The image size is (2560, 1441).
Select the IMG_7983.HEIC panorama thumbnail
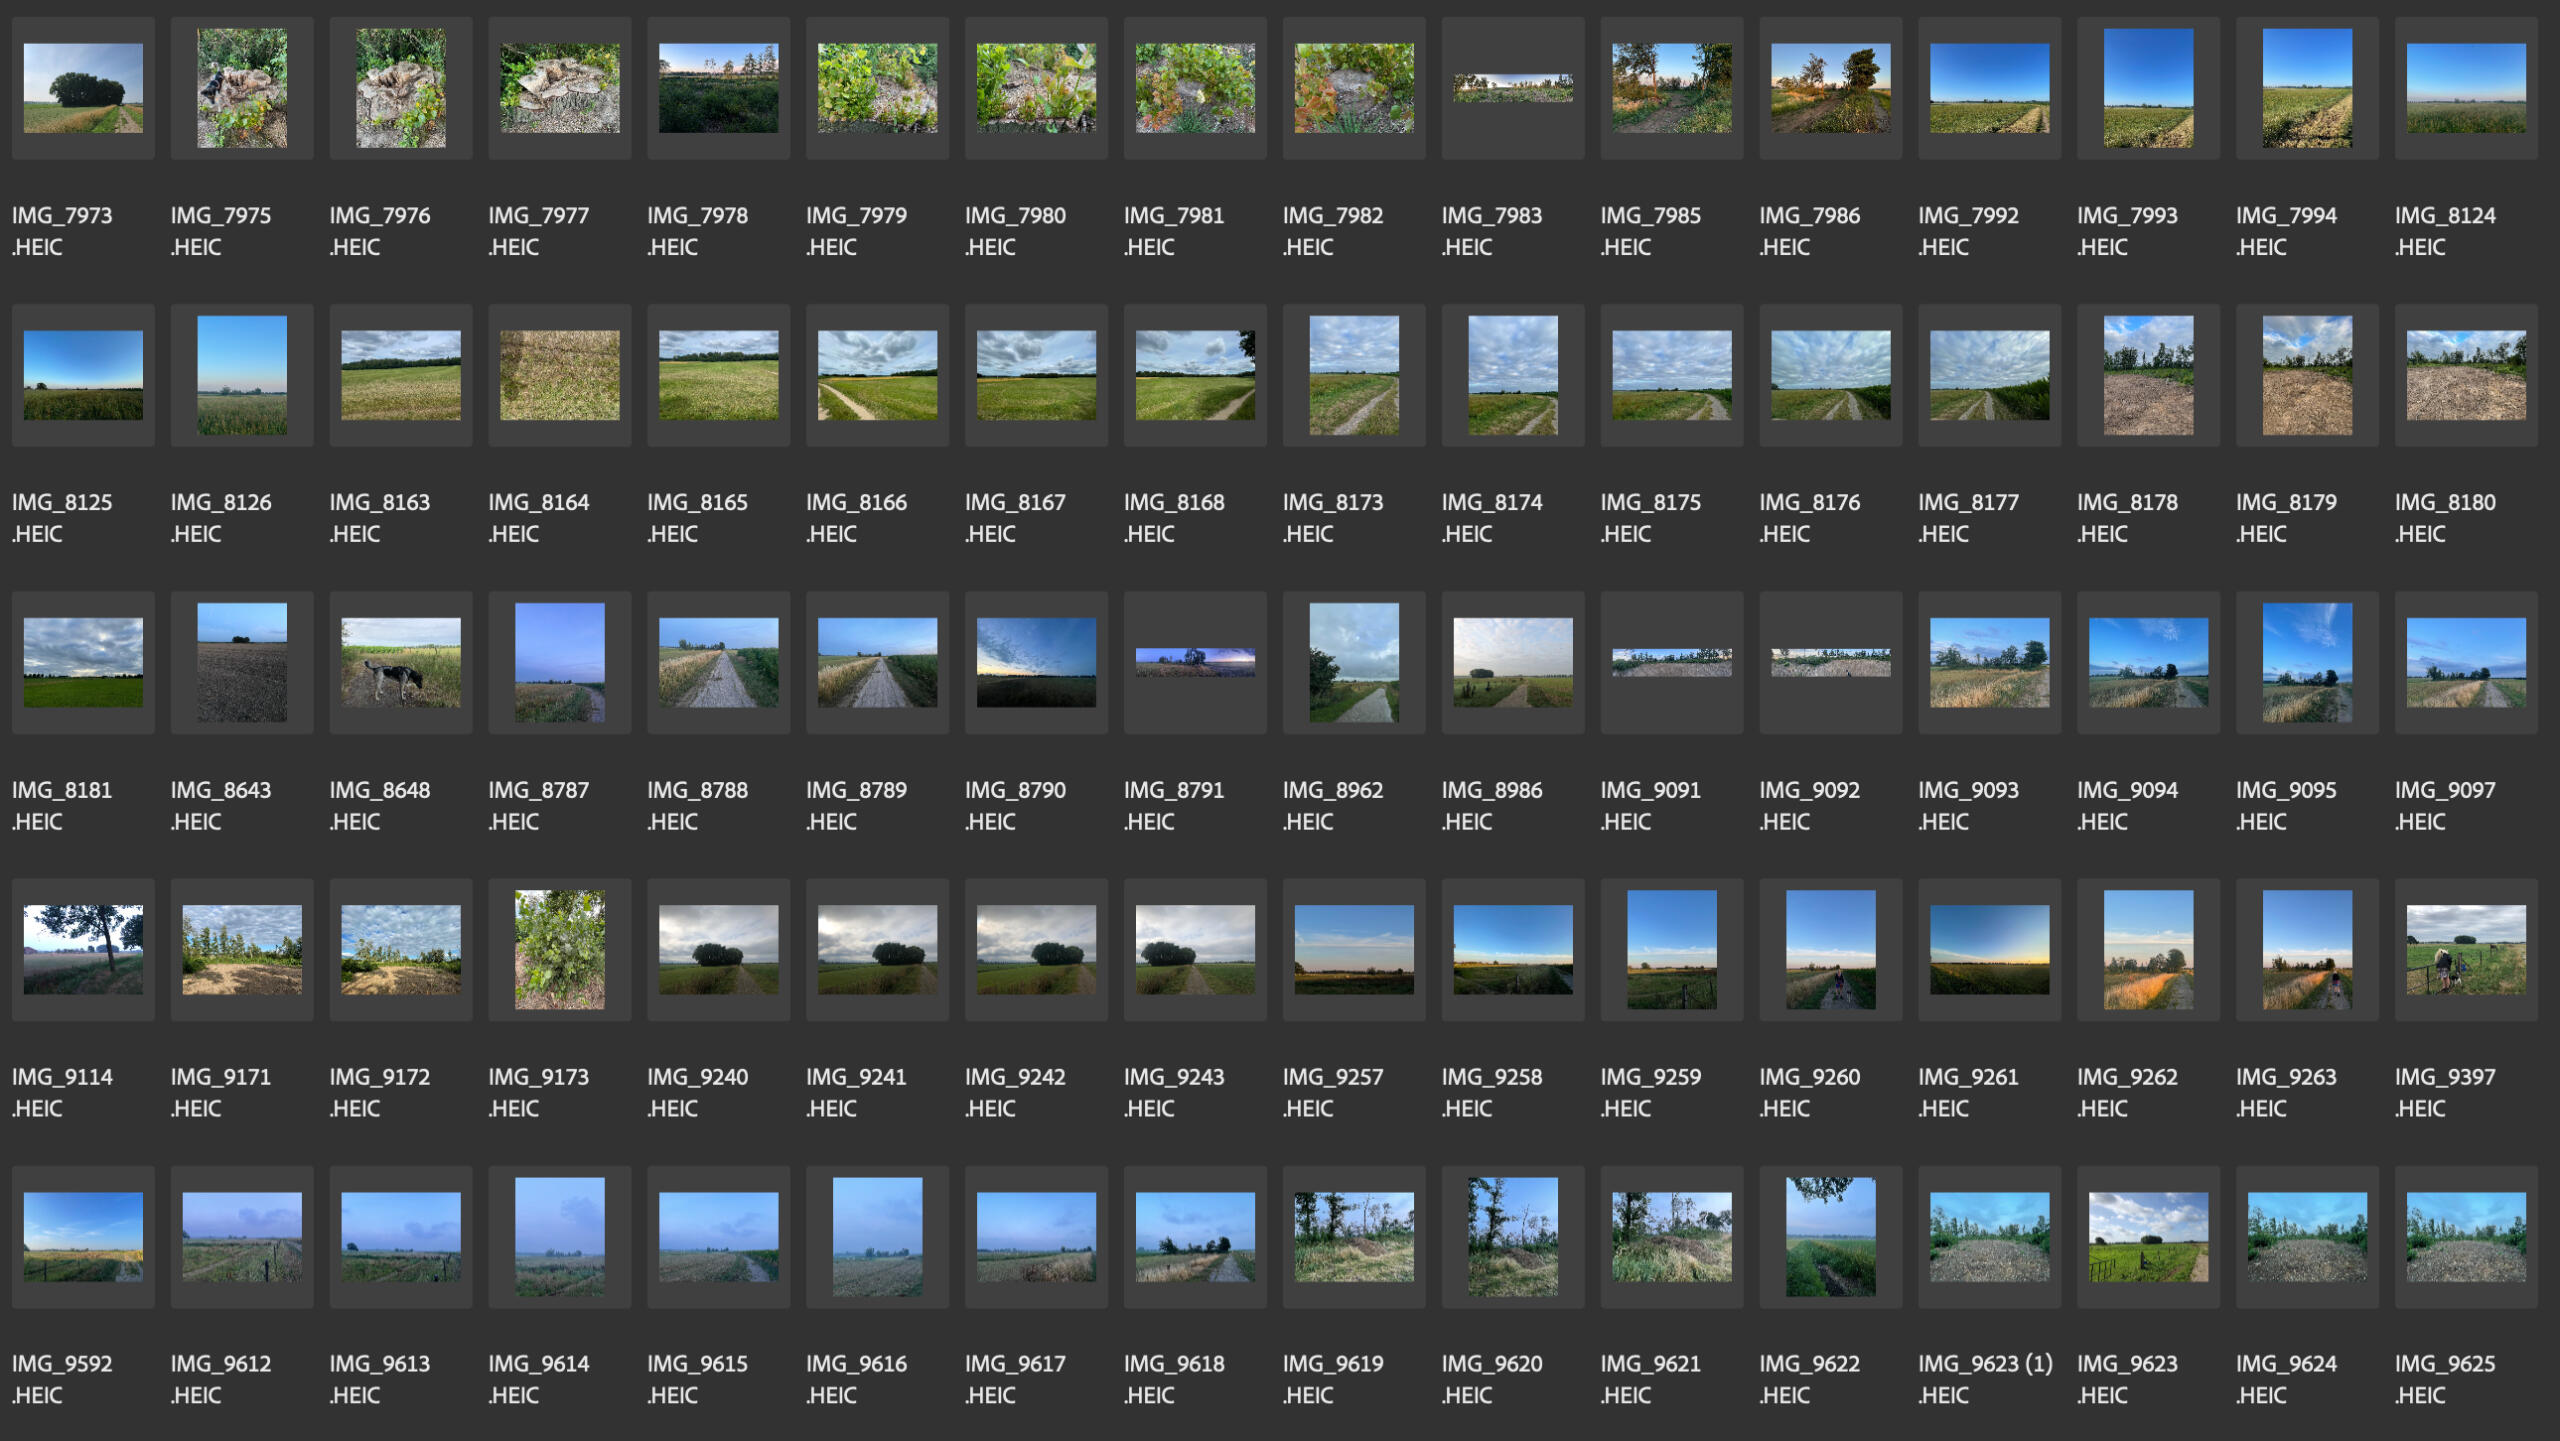point(1513,88)
